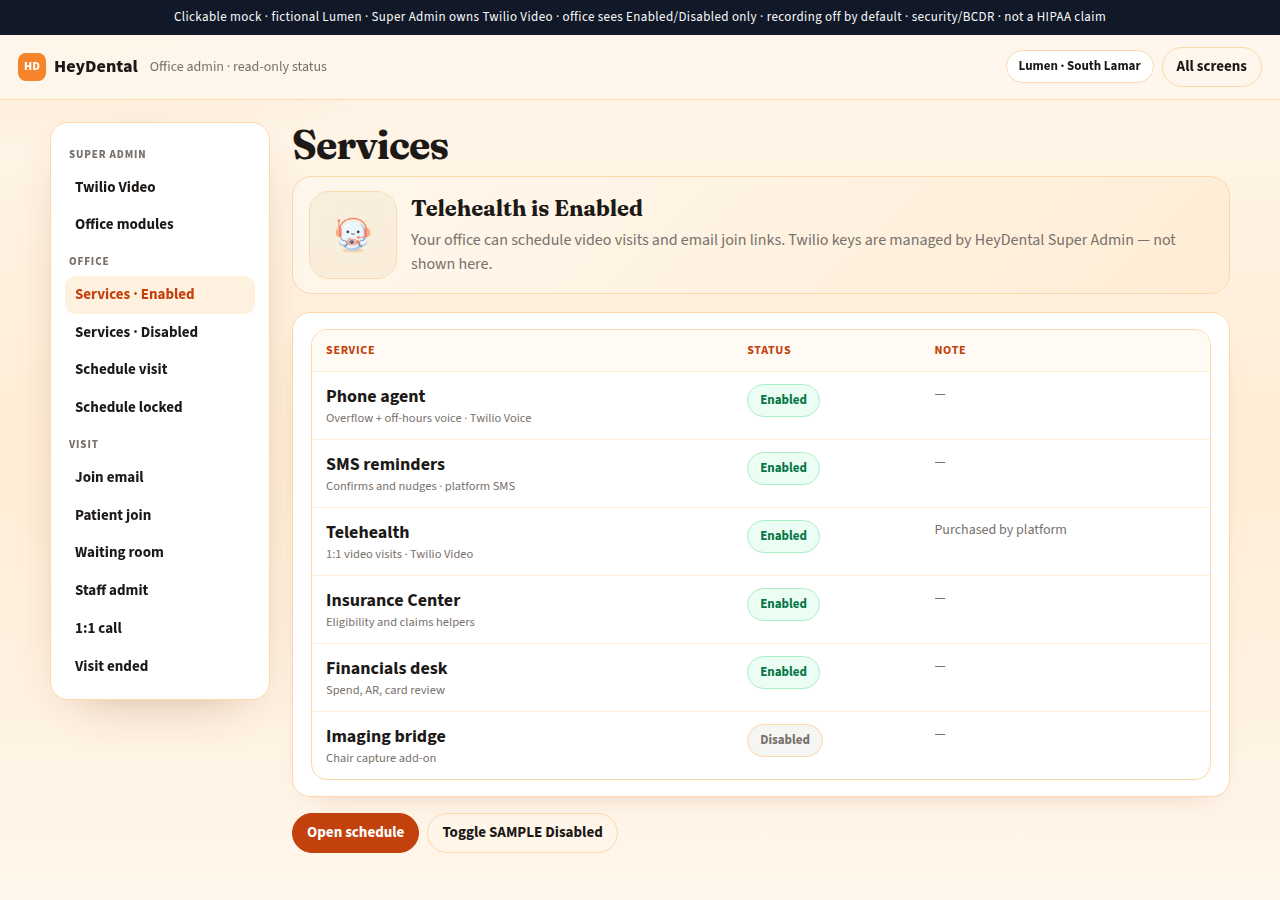Image resolution: width=1280 pixels, height=900 pixels.
Task: Select the Imaging bridge service name
Action: [x=386, y=736]
